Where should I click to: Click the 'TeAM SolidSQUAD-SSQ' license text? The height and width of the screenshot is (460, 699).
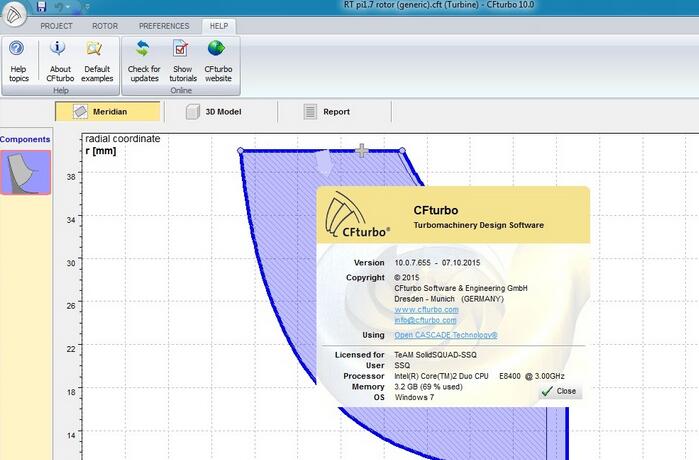[x=435, y=355]
